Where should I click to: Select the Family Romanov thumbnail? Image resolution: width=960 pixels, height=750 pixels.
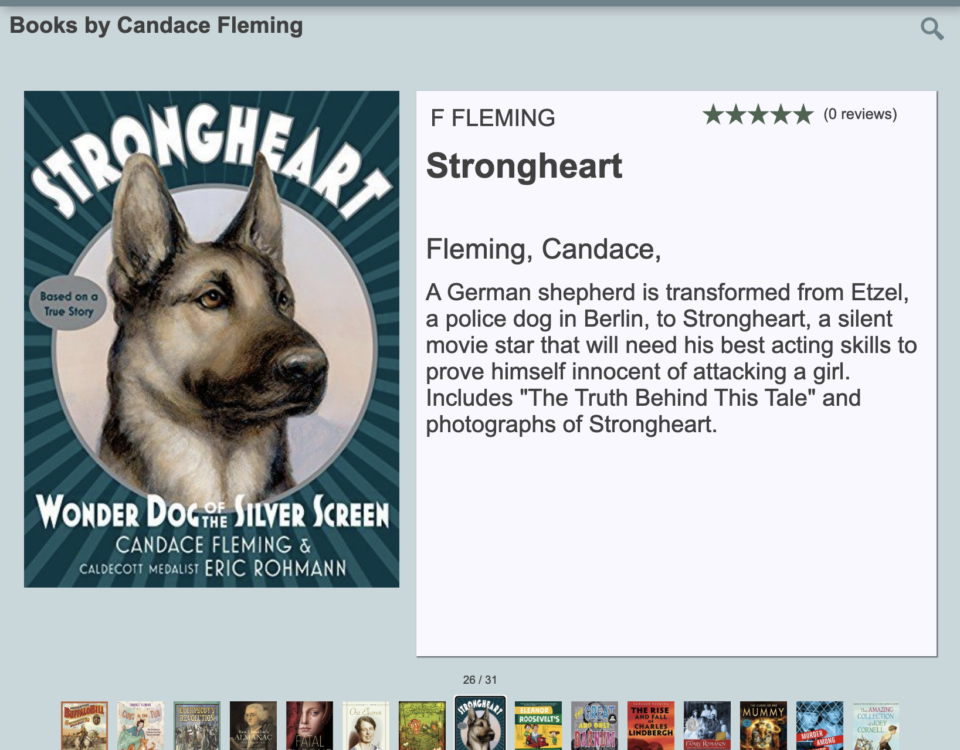(x=707, y=726)
